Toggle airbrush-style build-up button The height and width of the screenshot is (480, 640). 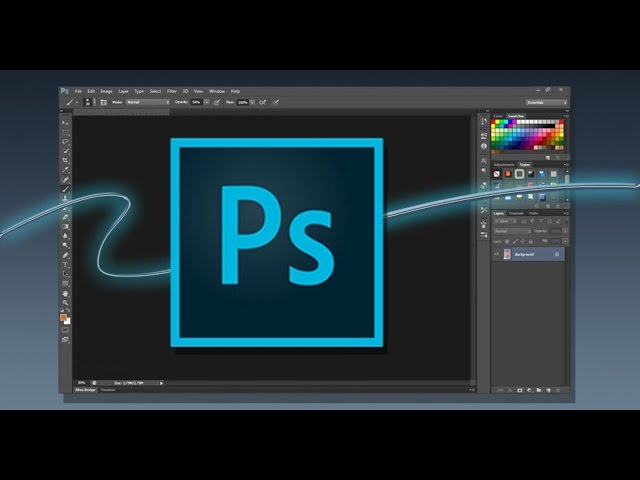(x=263, y=102)
